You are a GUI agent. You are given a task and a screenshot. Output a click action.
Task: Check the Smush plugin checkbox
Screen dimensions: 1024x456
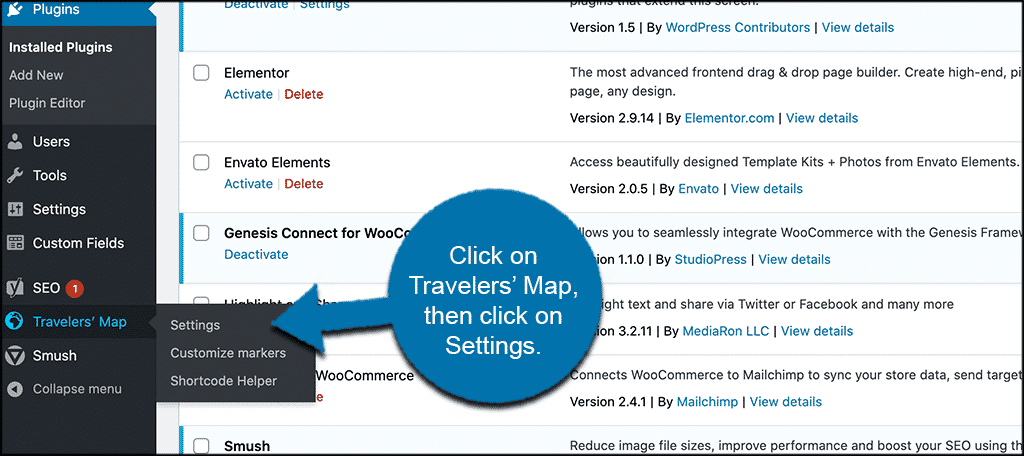point(201,446)
